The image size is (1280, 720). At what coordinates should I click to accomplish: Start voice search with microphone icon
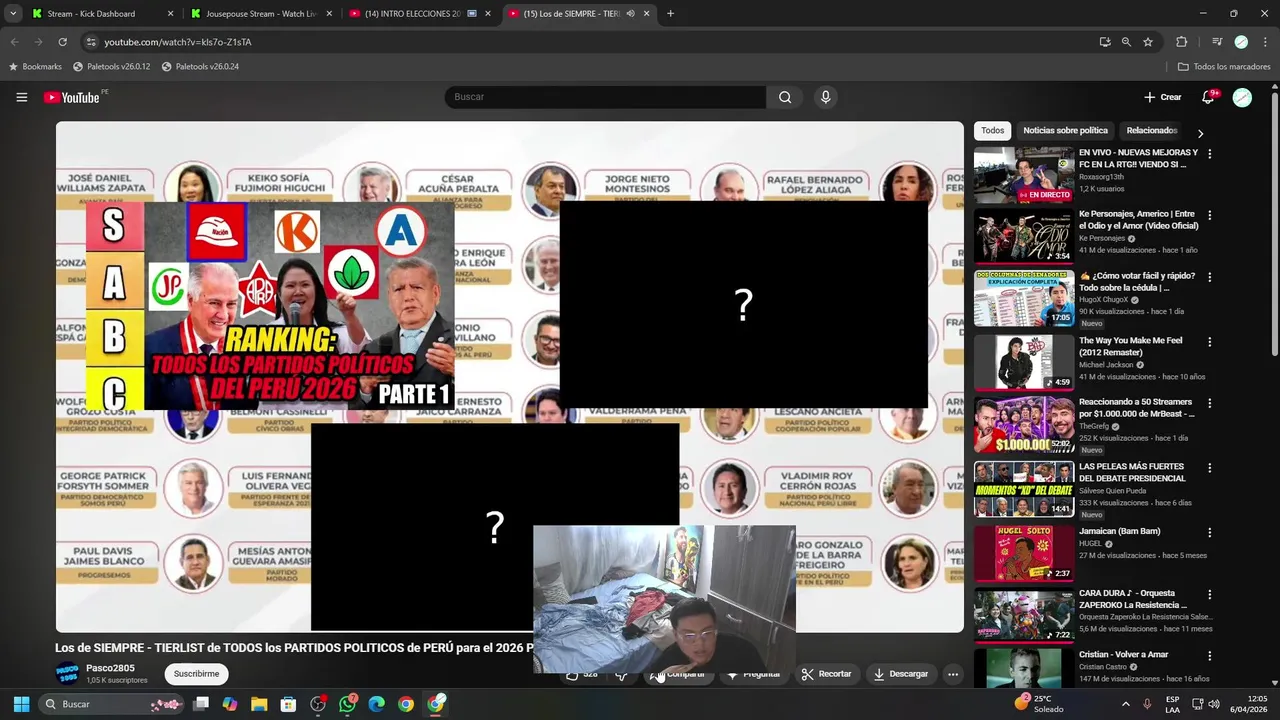pyautogui.click(x=825, y=97)
